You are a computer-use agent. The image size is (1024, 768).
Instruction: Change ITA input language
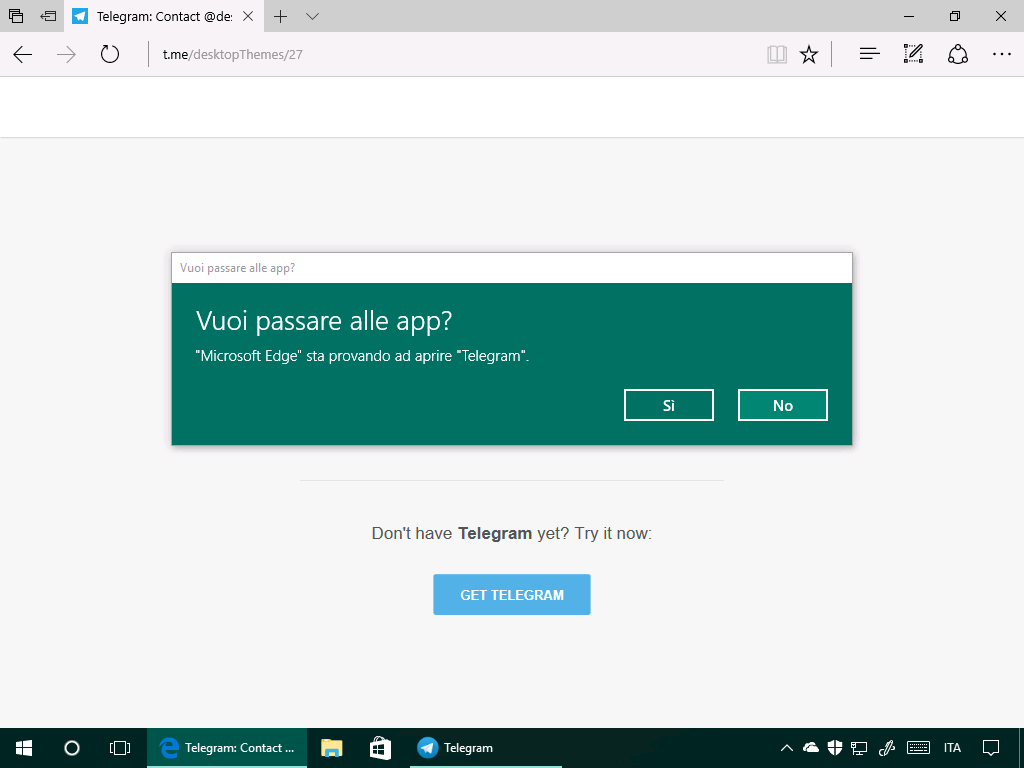pyautogui.click(x=952, y=748)
